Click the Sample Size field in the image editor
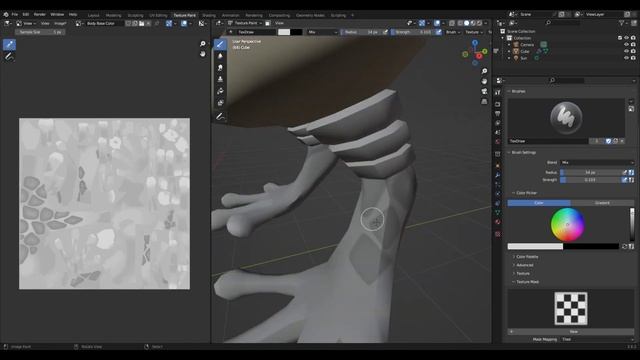Screen dimensions: 640x360 tap(40, 32)
